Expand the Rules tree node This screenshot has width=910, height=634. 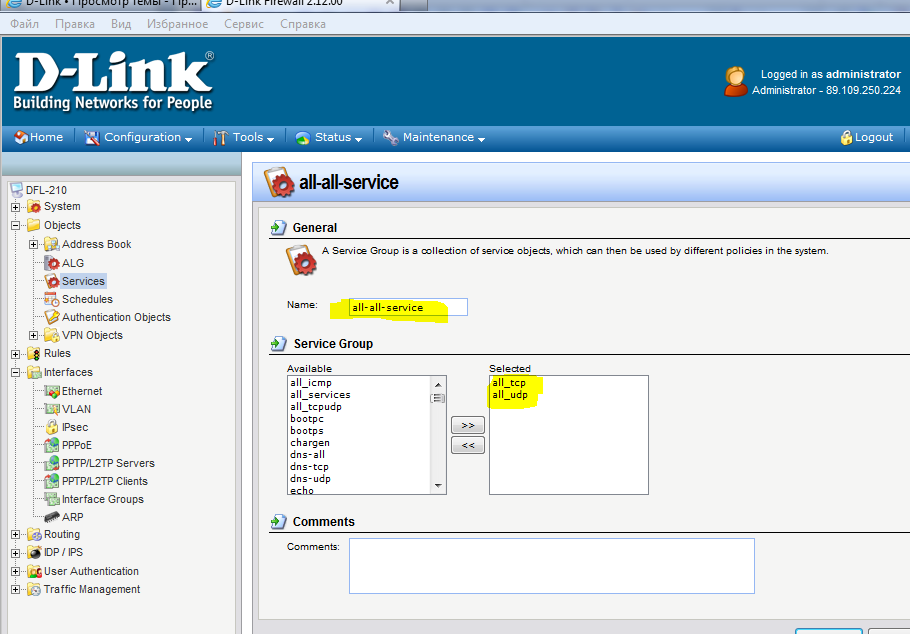pyautogui.click(x=16, y=354)
